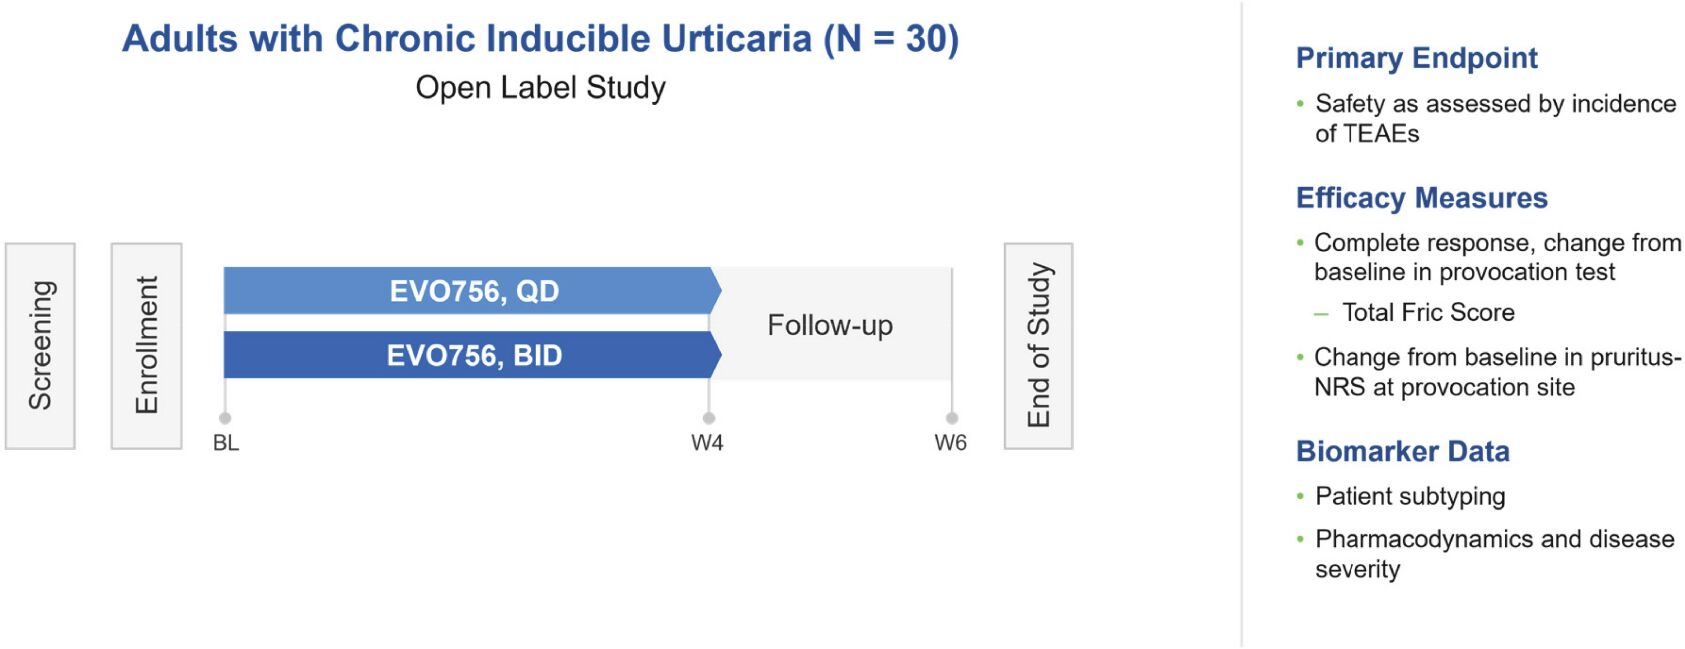Click the pruritus-NRS change from baseline bullet
The image size is (1685, 649).
pyautogui.click(x=1497, y=372)
